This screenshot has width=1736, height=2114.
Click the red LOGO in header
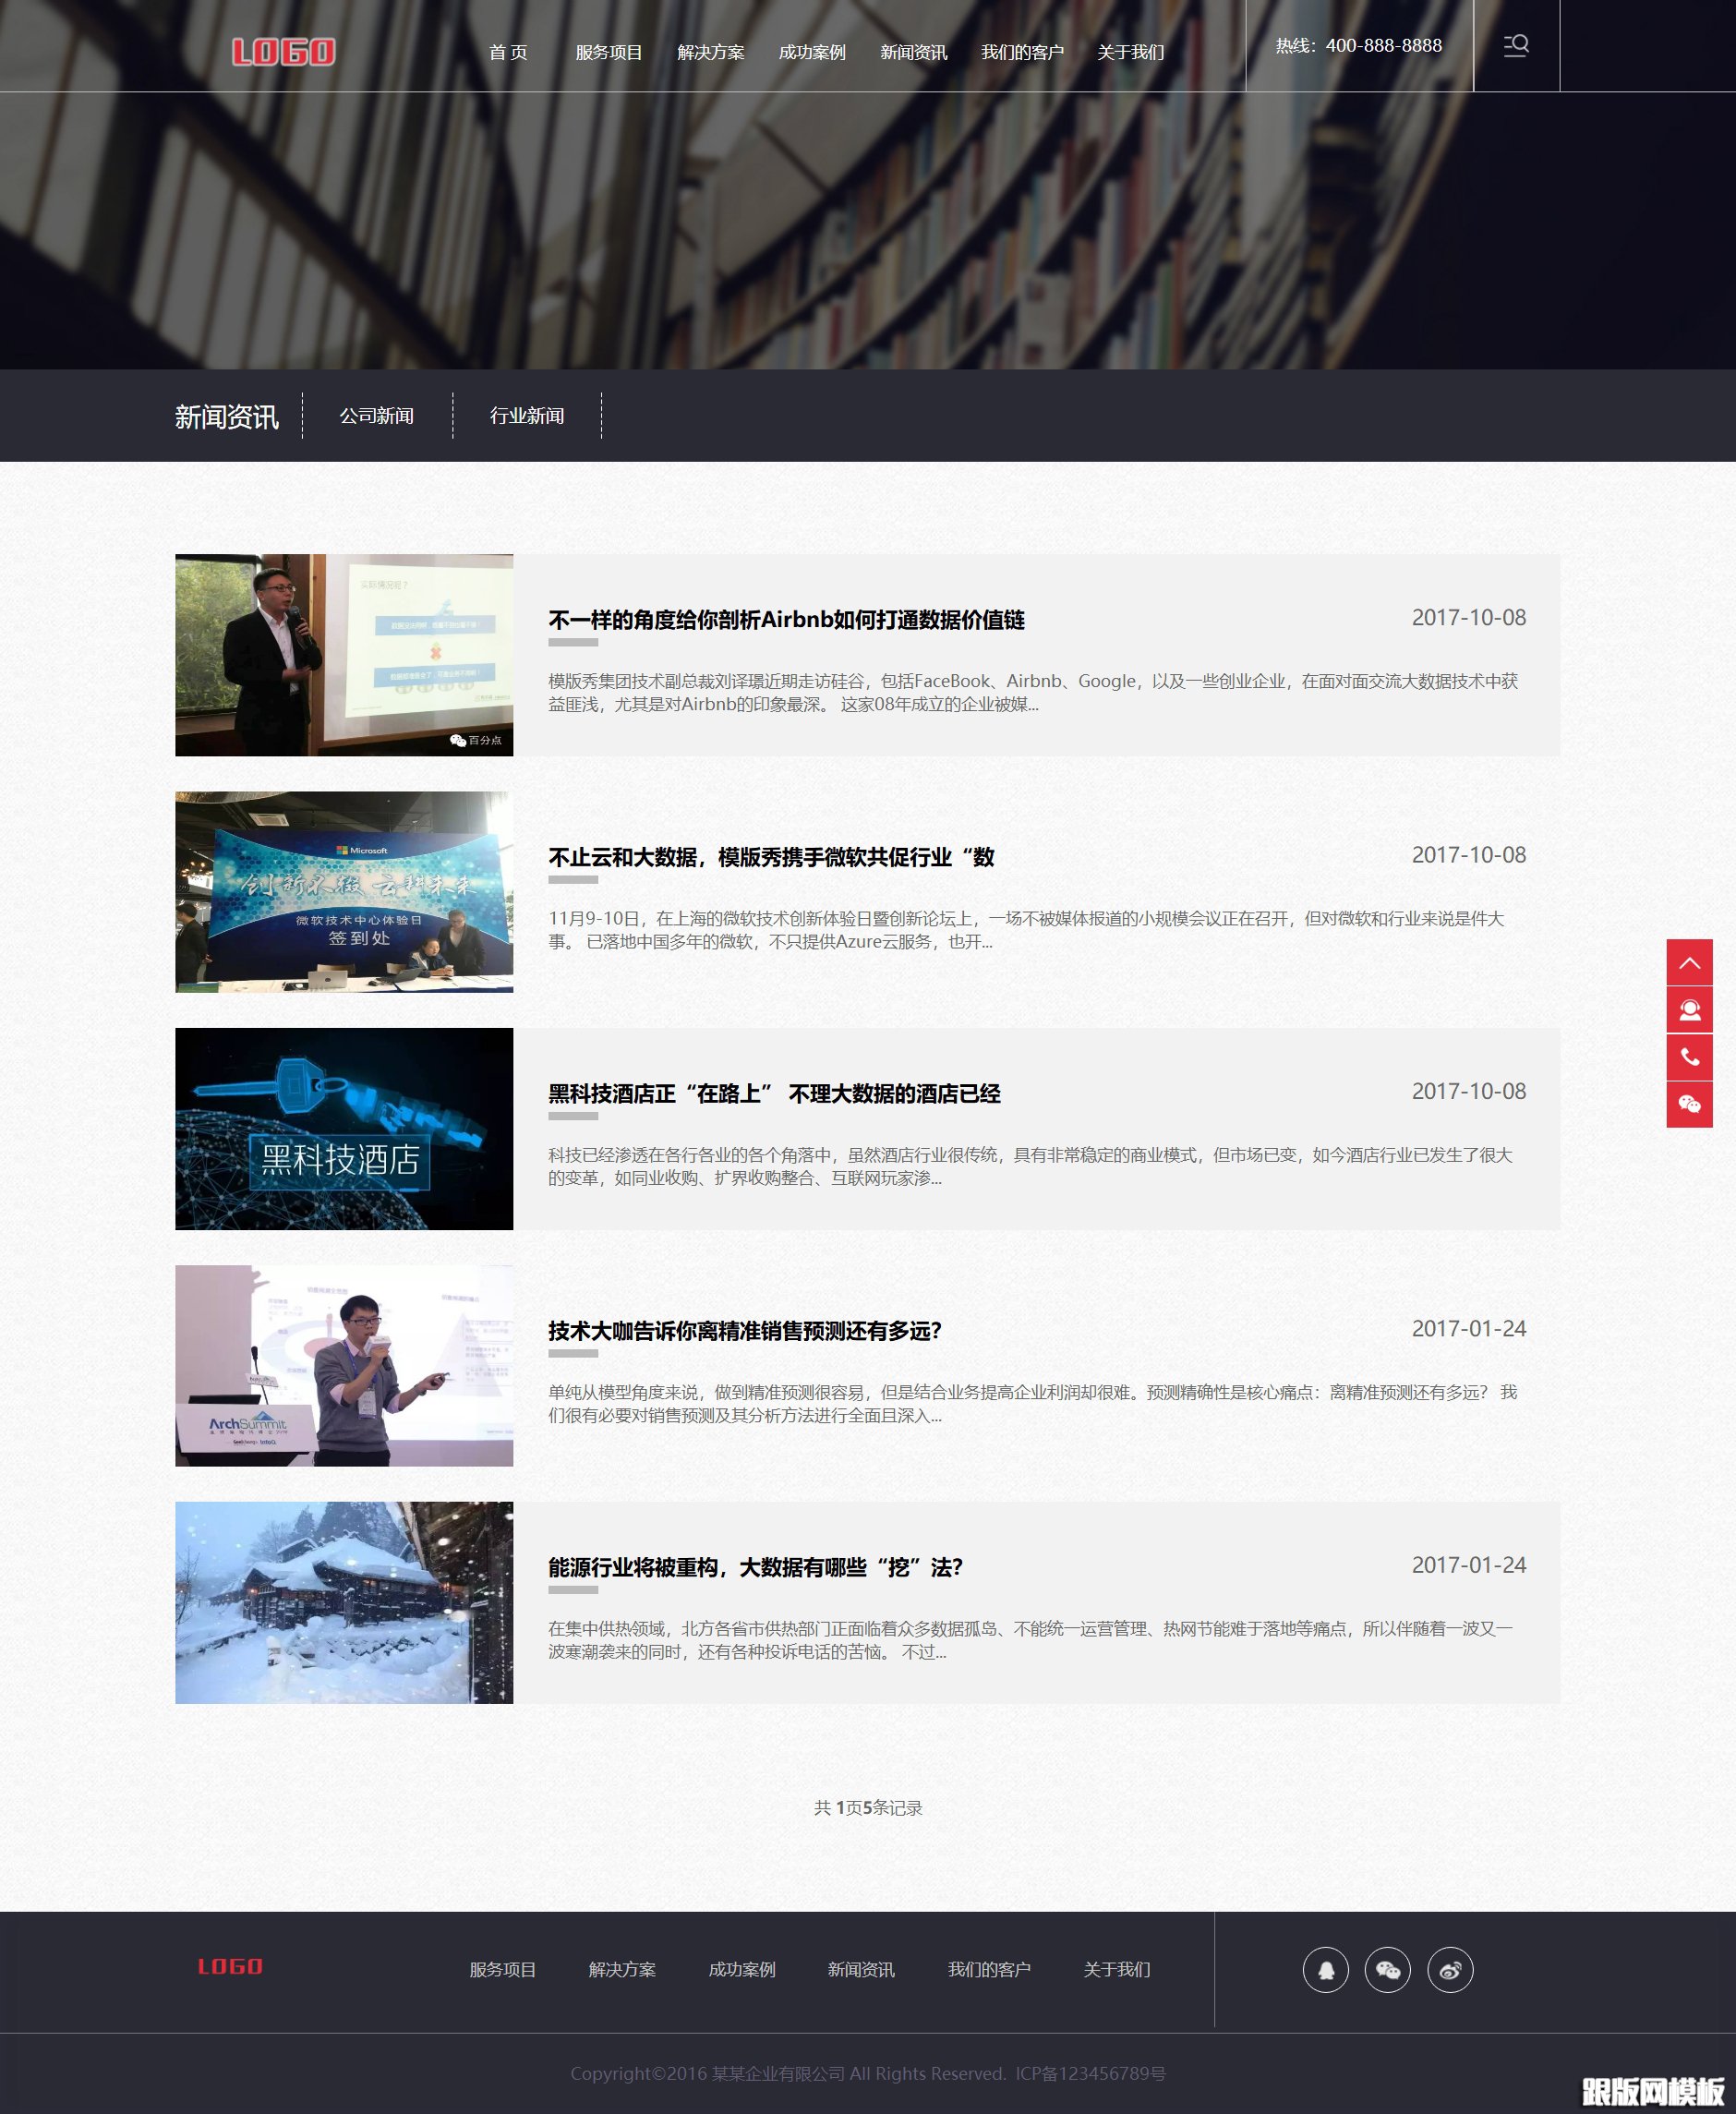(x=283, y=52)
